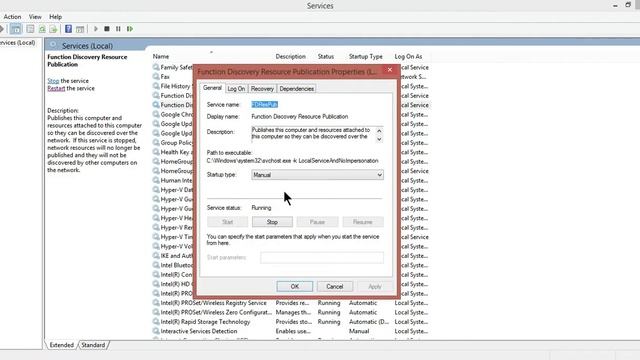Open the Action menu
This screenshot has width=640, height=360.
point(12,17)
